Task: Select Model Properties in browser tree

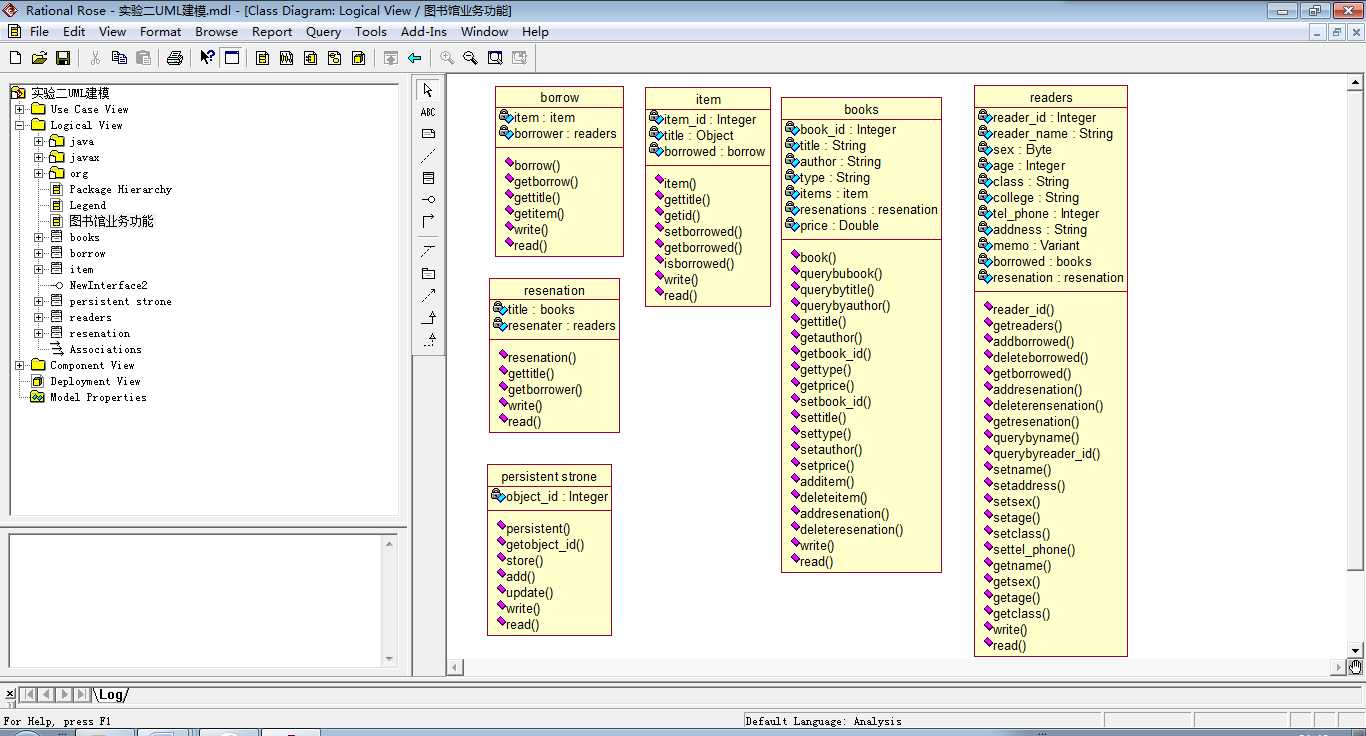Action: click(x=98, y=397)
